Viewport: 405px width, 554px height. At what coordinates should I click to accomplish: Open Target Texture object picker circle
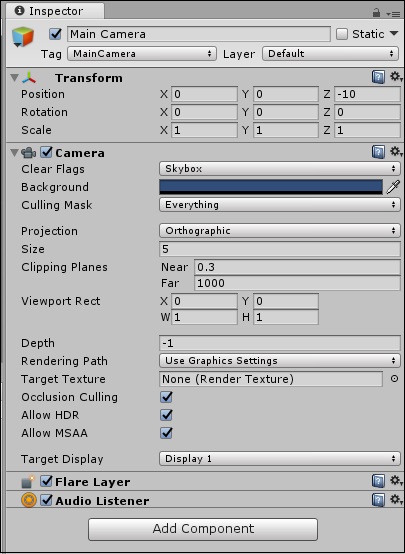394,379
